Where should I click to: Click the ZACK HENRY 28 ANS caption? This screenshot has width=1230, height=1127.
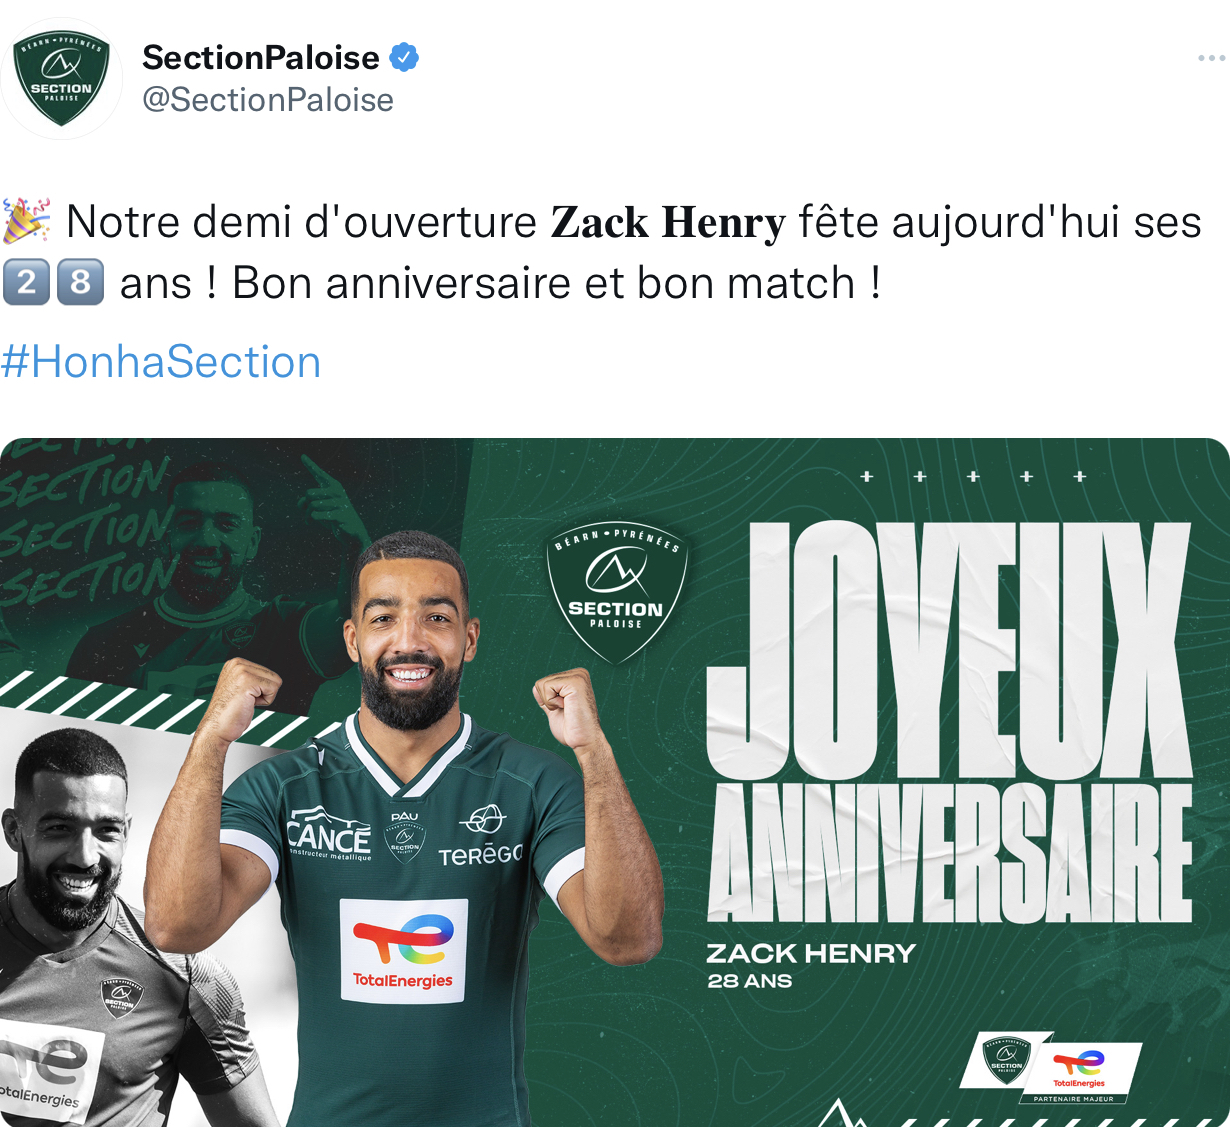click(x=811, y=965)
